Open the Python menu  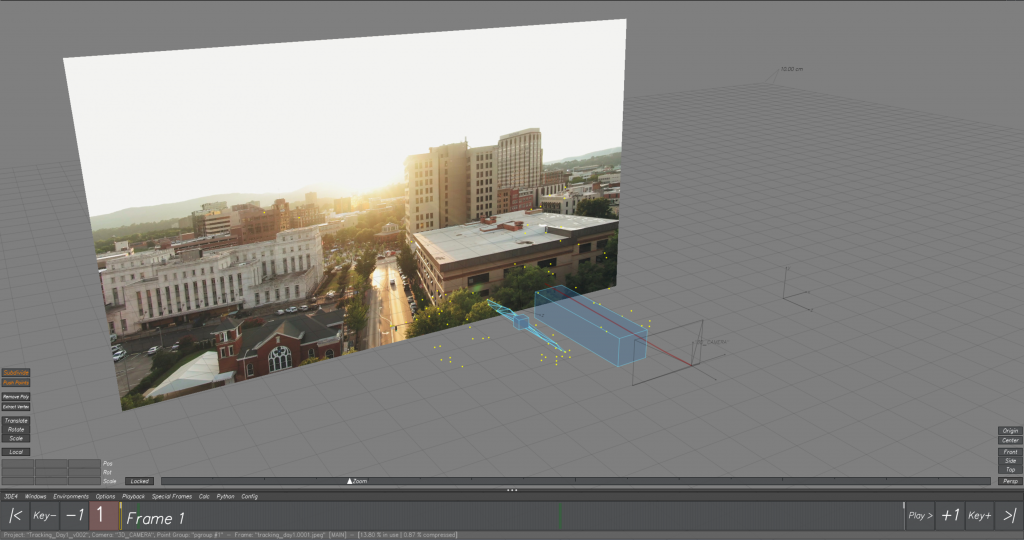(x=225, y=496)
